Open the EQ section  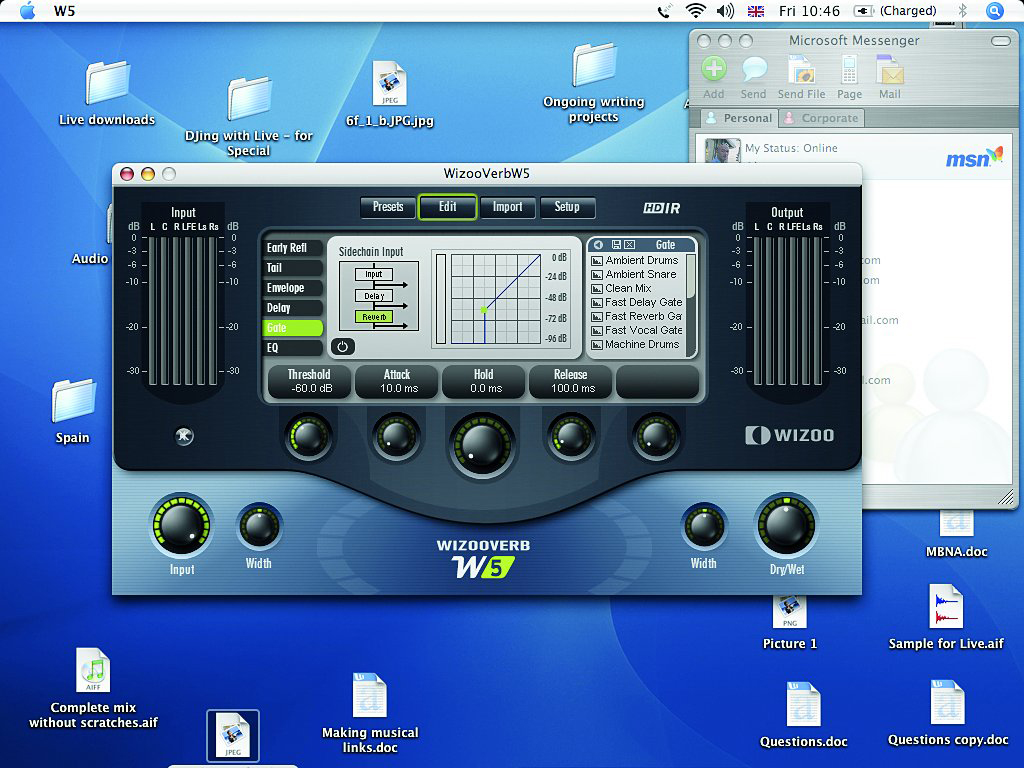pyautogui.click(x=293, y=348)
